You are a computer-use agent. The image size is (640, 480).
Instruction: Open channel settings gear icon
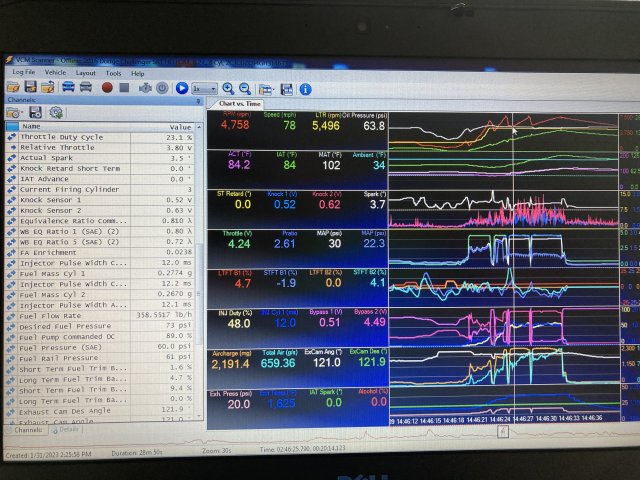(56, 113)
